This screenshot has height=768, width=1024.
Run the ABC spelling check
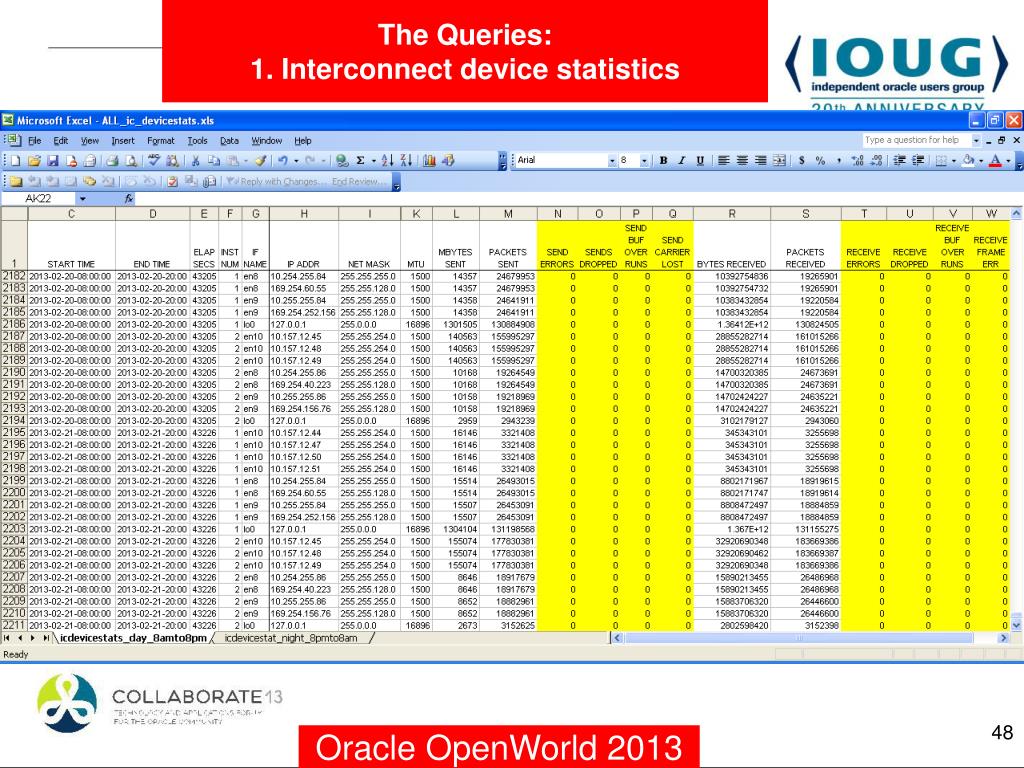click(x=154, y=161)
